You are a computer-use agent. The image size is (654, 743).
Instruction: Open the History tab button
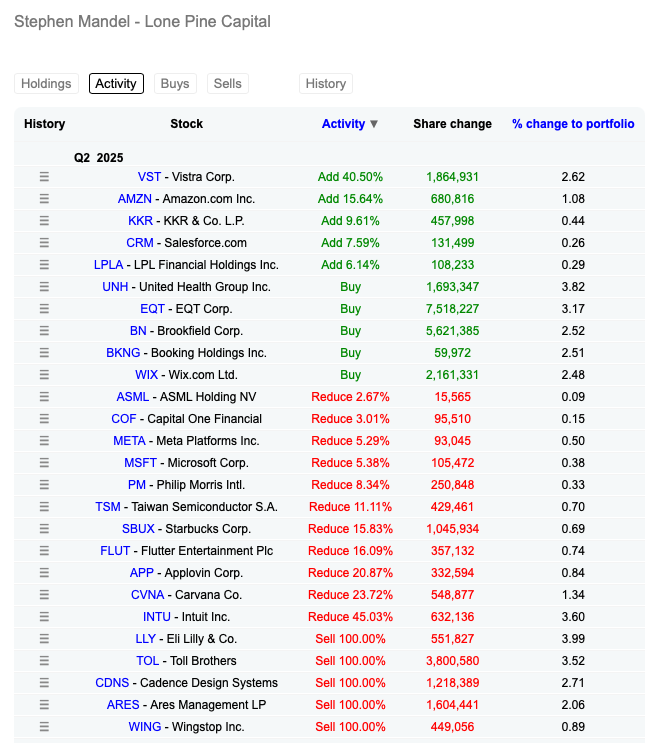pyautogui.click(x=326, y=83)
